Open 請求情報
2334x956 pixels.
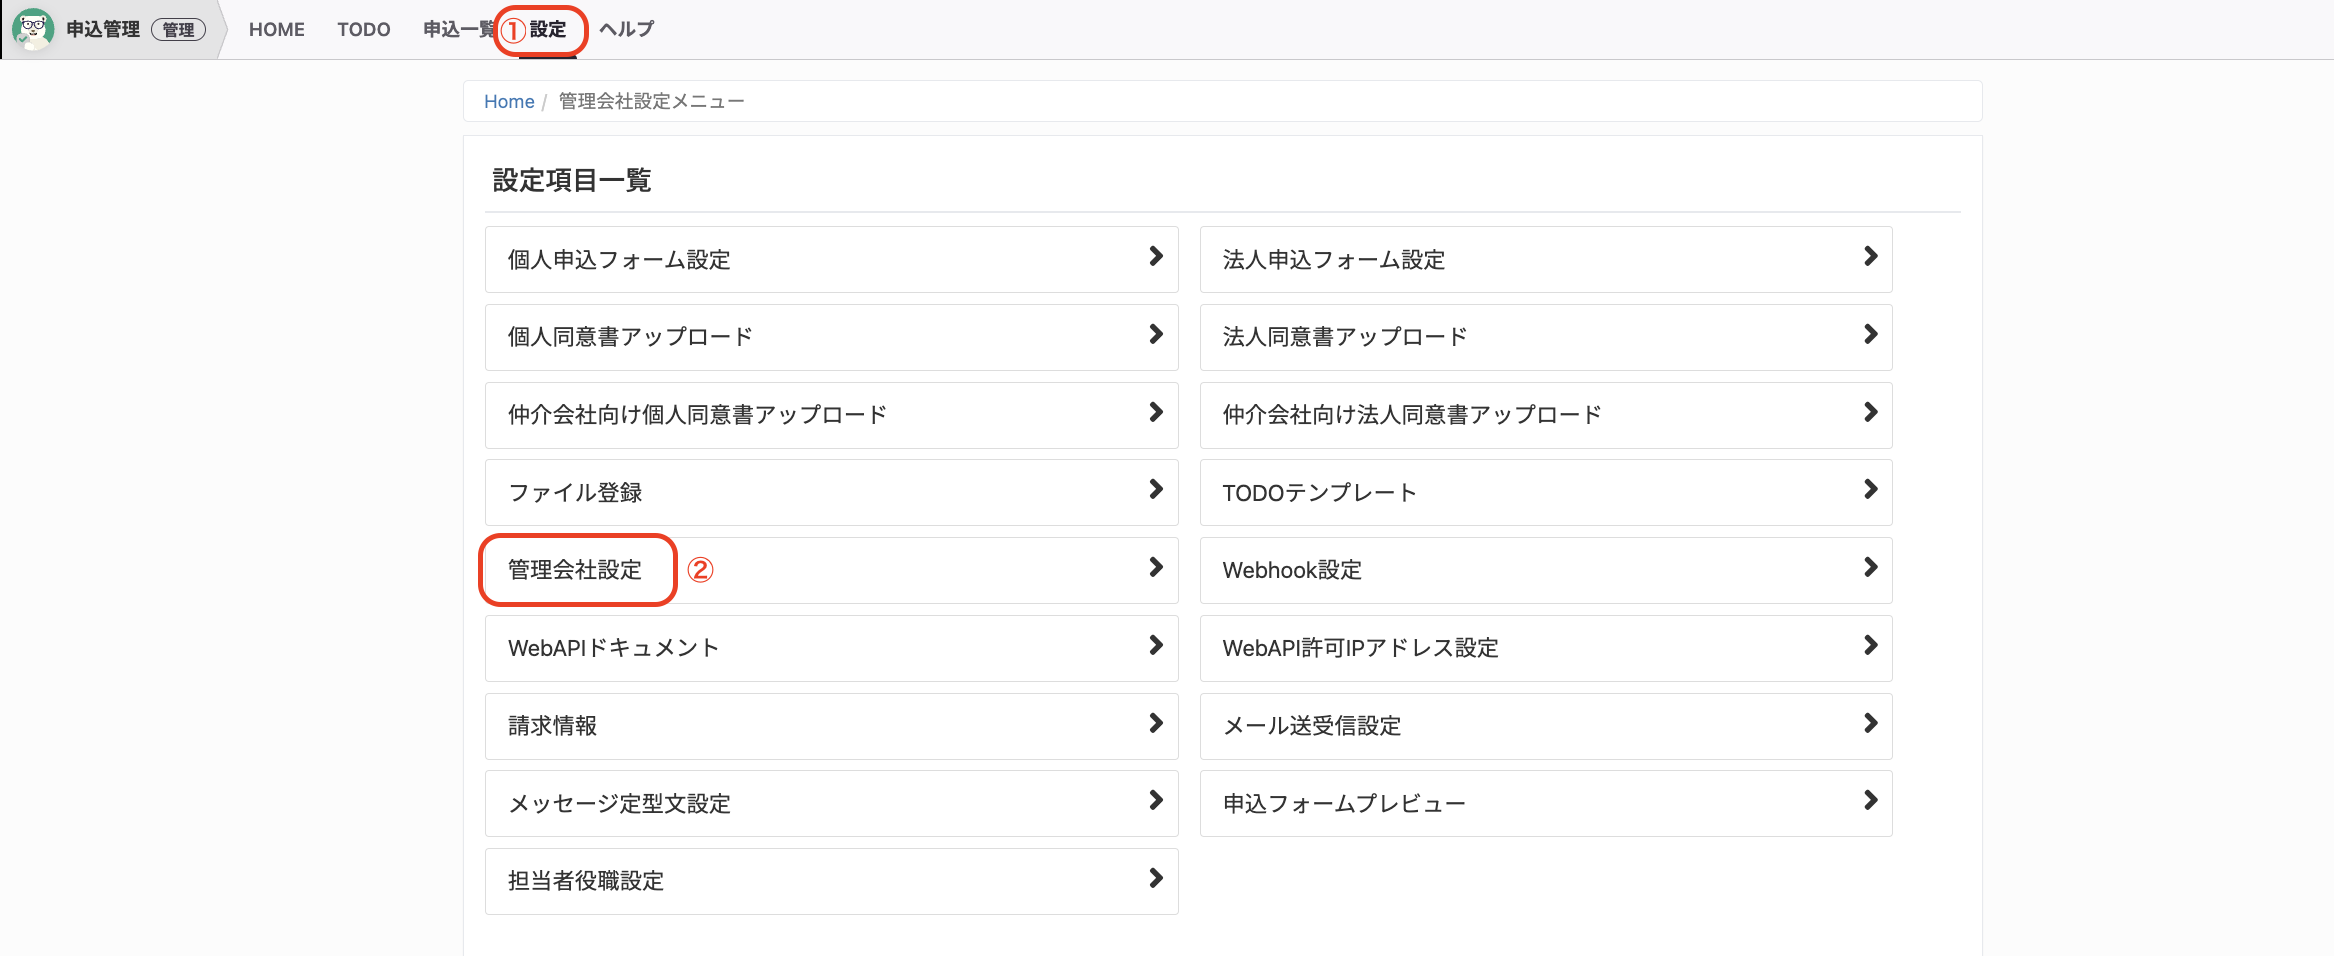(x=831, y=726)
